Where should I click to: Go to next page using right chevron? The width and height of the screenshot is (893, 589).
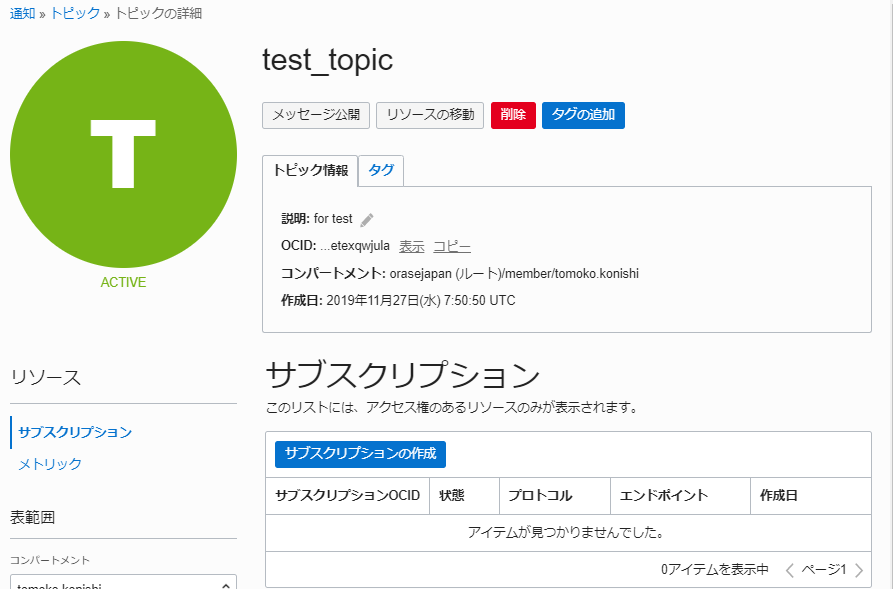point(858,570)
